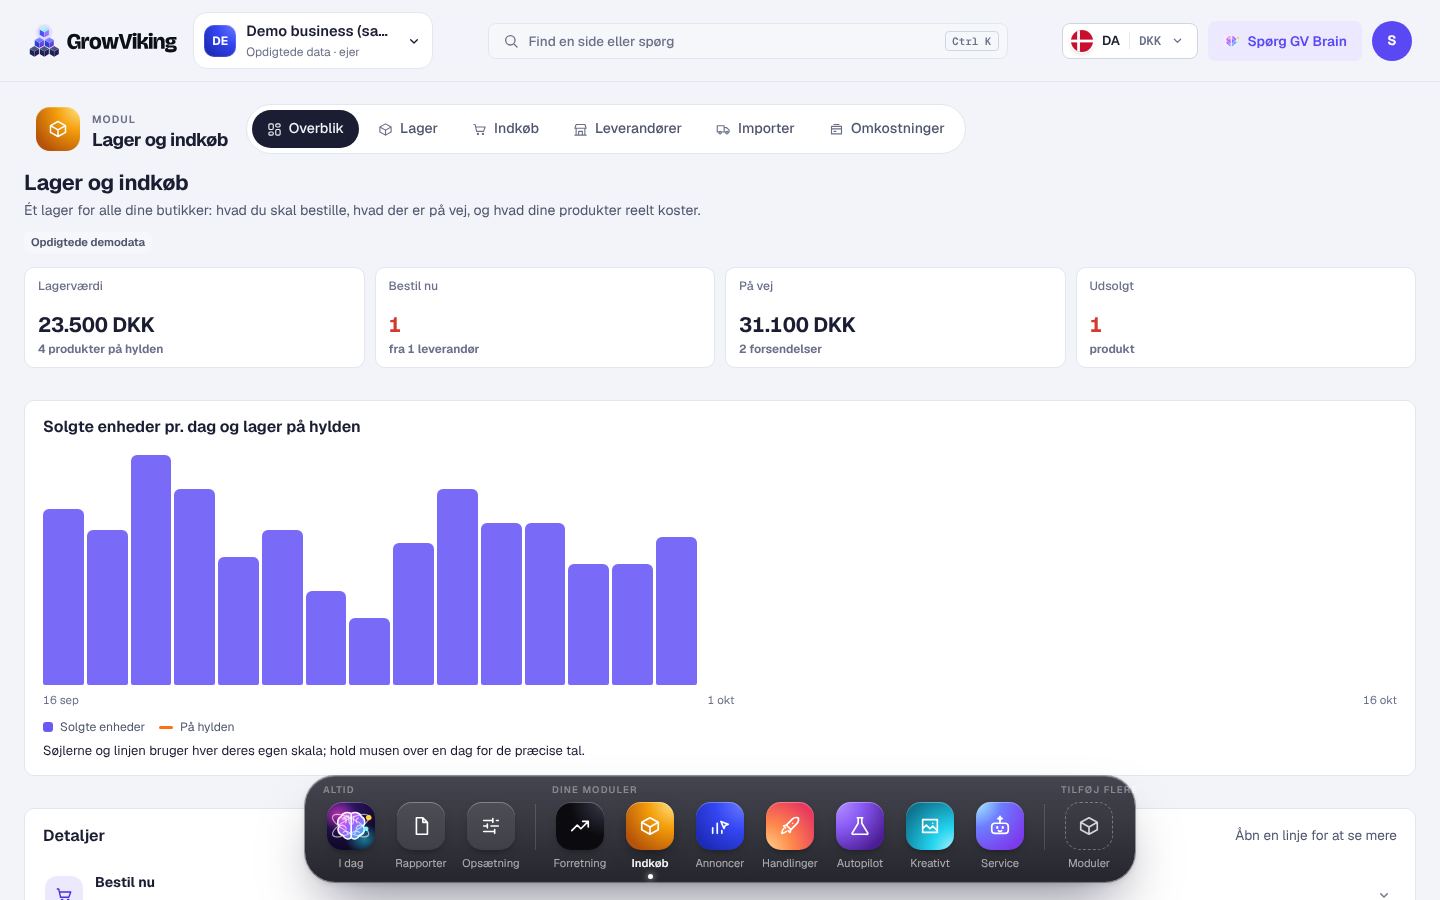The image size is (1440, 900).
Task: Expand the Demo business switcher
Action: pyautogui.click(x=313, y=41)
